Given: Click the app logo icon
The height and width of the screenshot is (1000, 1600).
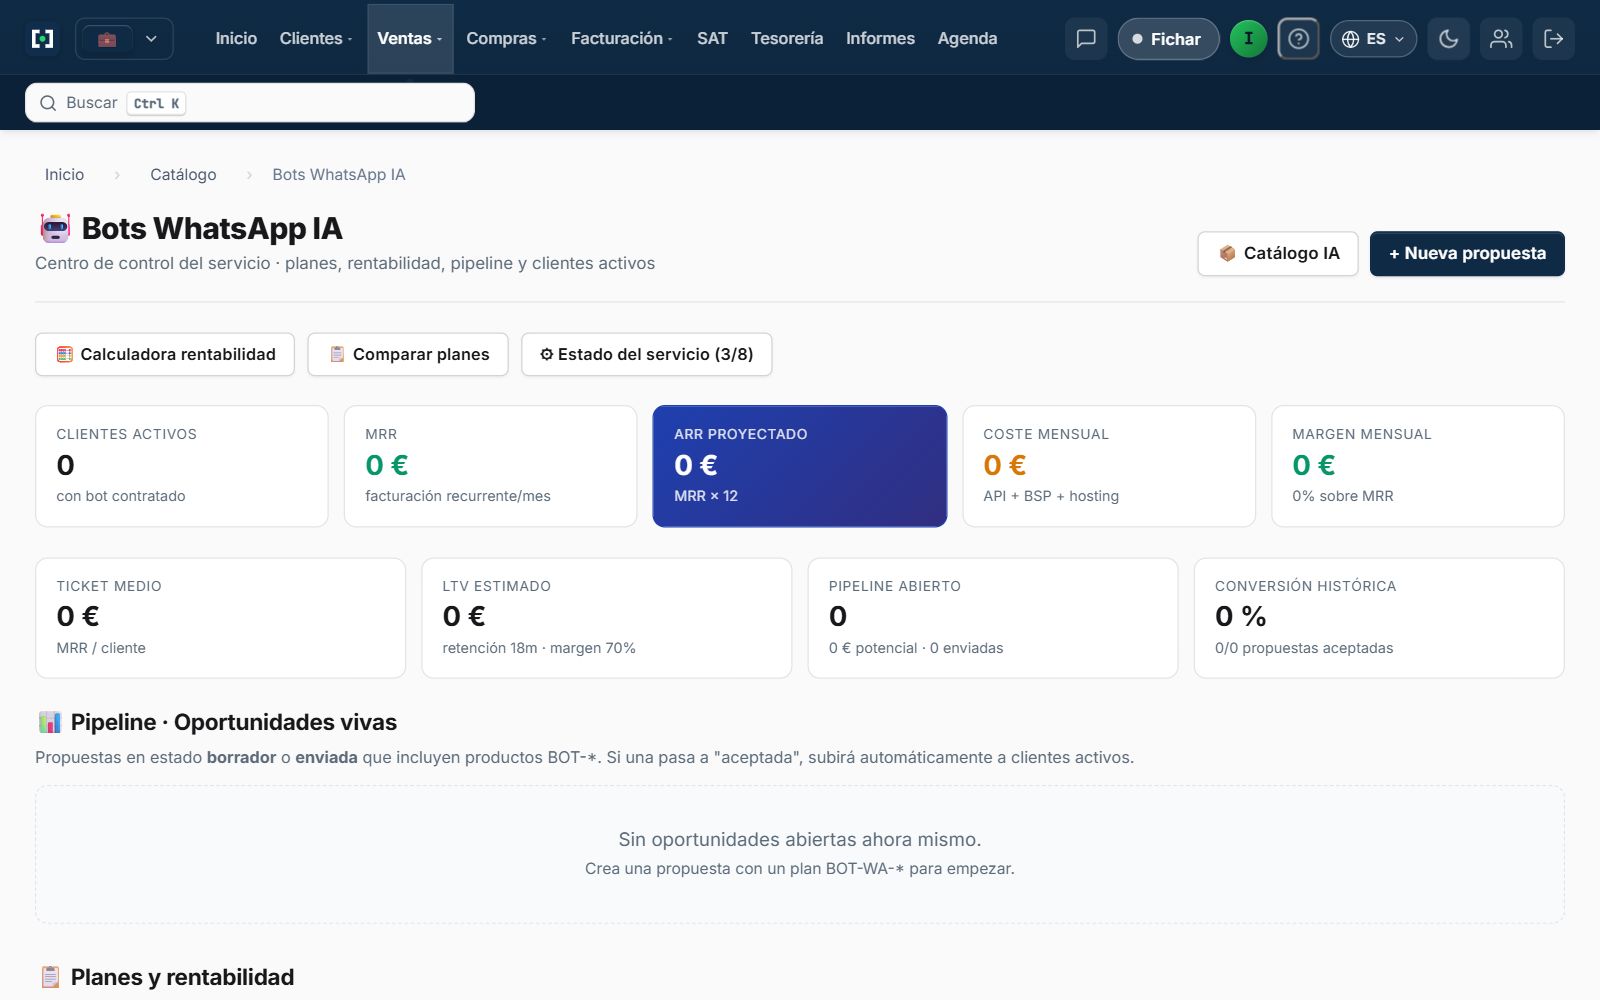Looking at the screenshot, I should pos(43,39).
